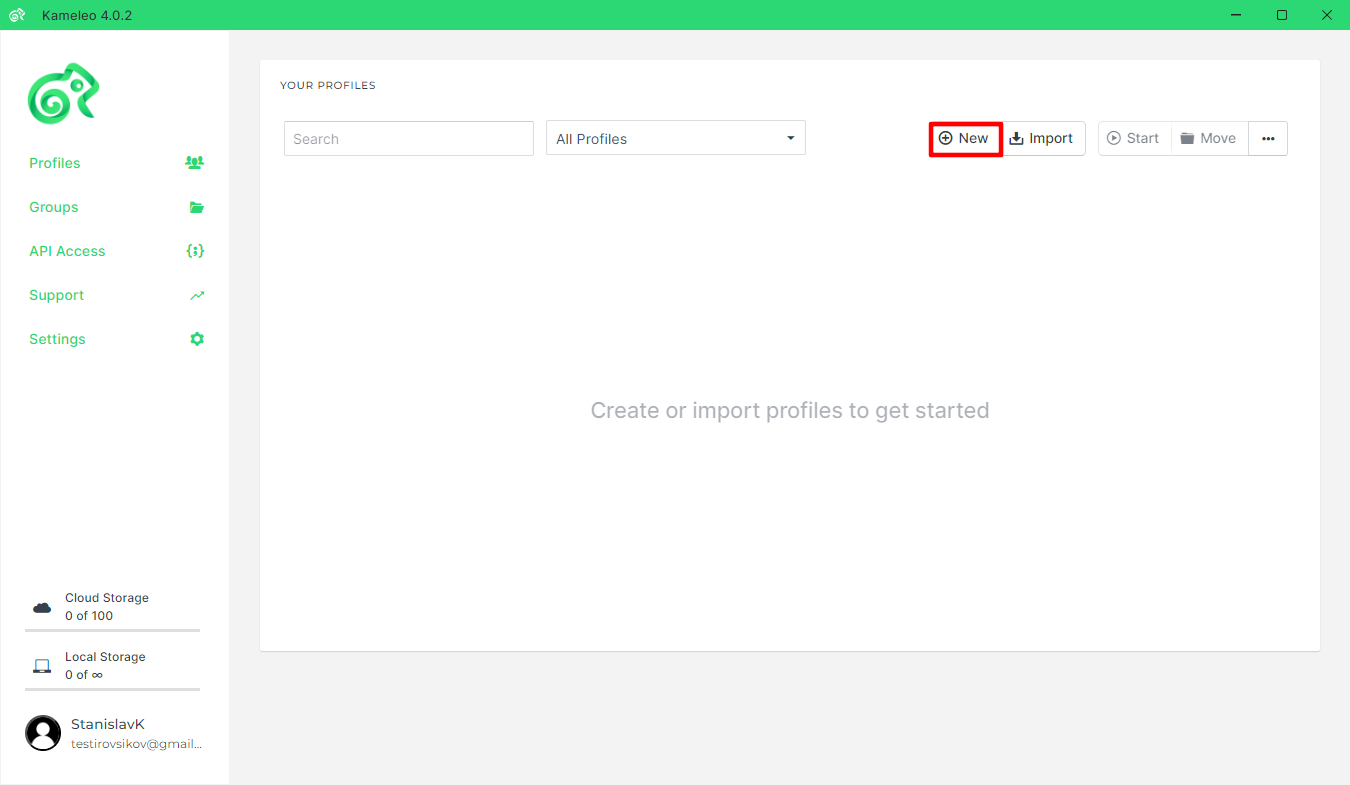
Task: Open the All Profiles dropdown
Action: coord(675,139)
